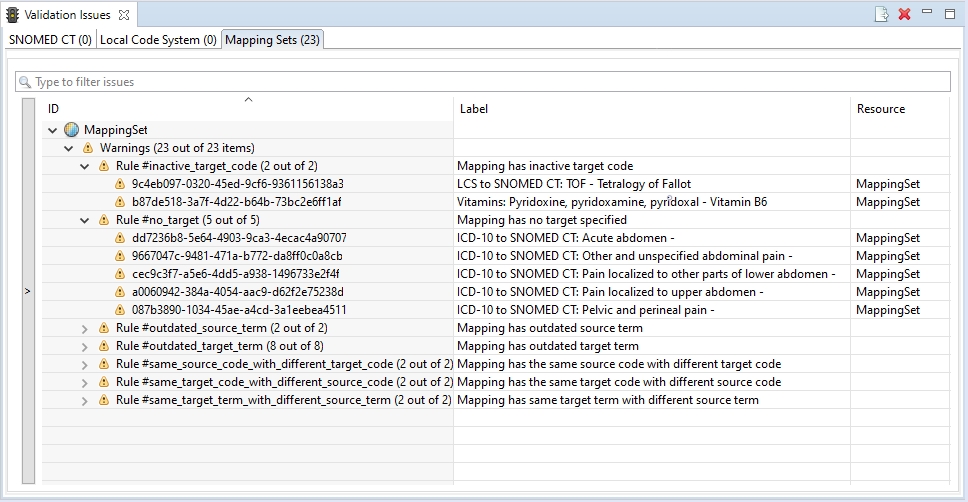This screenshot has height=502, width=968.
Task: Expand the Rule #outdated_source_term group
Action: [85, 328]
